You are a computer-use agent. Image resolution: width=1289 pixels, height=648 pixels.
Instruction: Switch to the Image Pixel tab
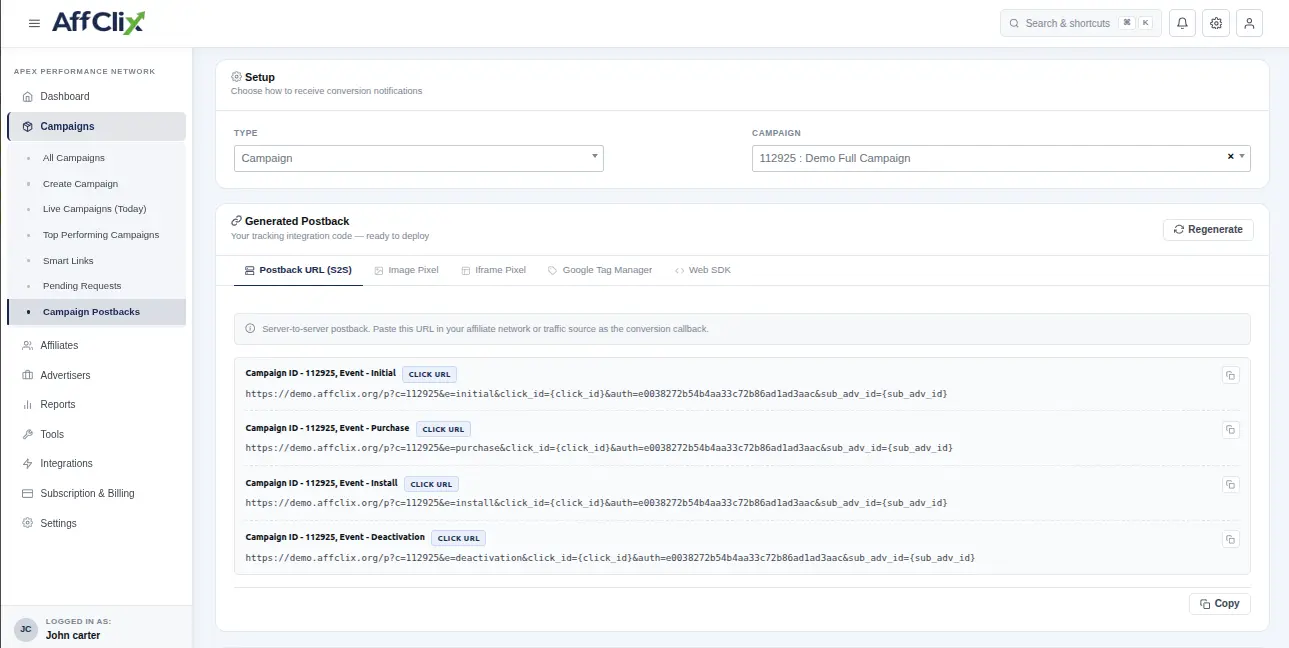point(406,270)
